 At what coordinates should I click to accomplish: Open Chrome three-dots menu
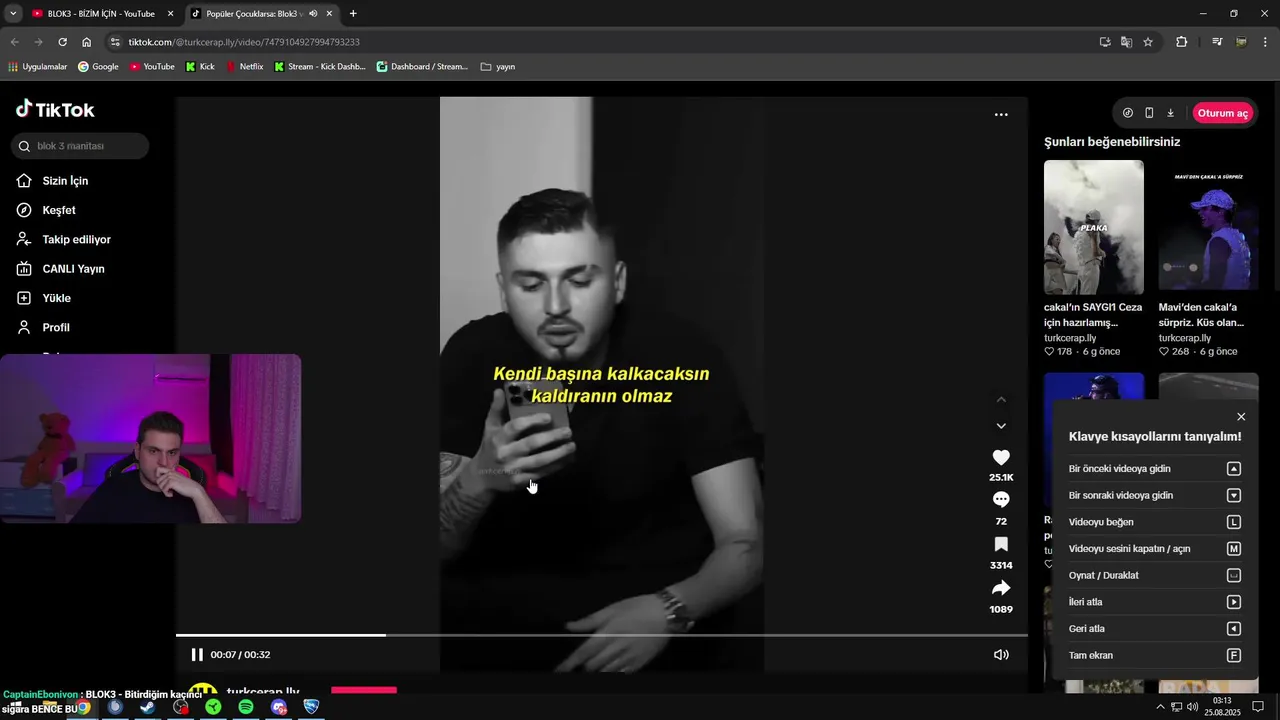[x=1266, y=42]
